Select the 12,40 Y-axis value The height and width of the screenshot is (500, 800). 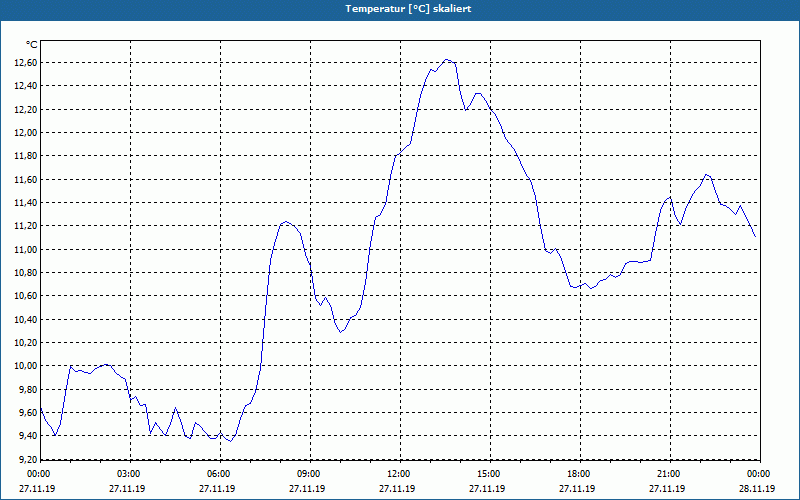[26, 86]
